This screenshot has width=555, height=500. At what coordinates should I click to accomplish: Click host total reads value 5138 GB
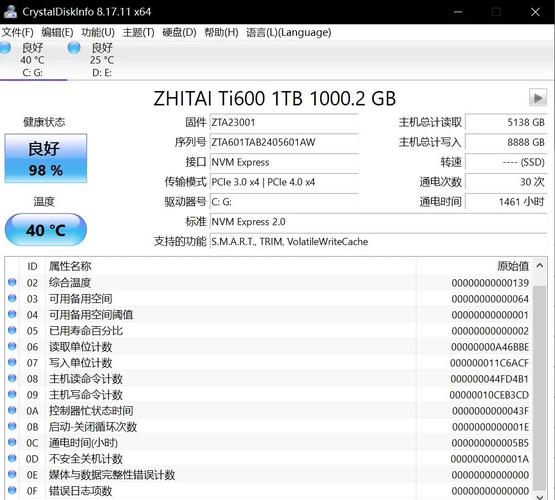(506, 122)
